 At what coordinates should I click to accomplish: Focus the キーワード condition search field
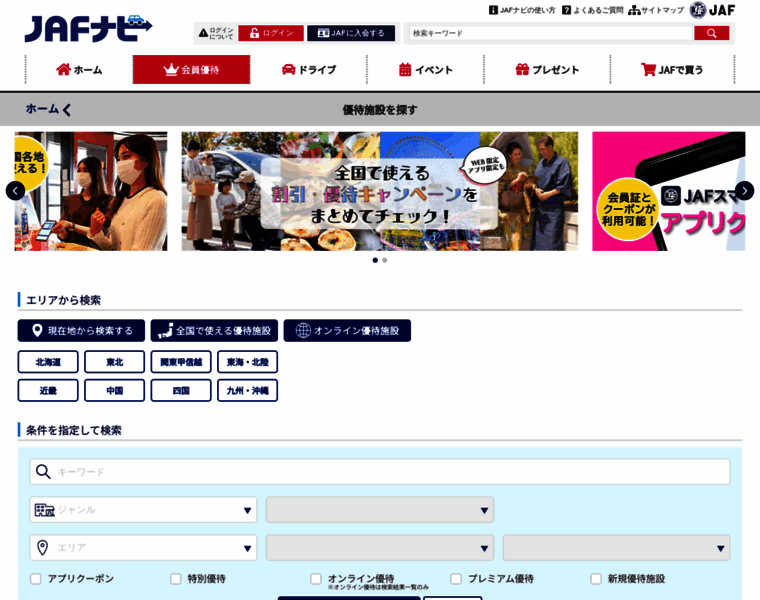[x=380, y=472]
